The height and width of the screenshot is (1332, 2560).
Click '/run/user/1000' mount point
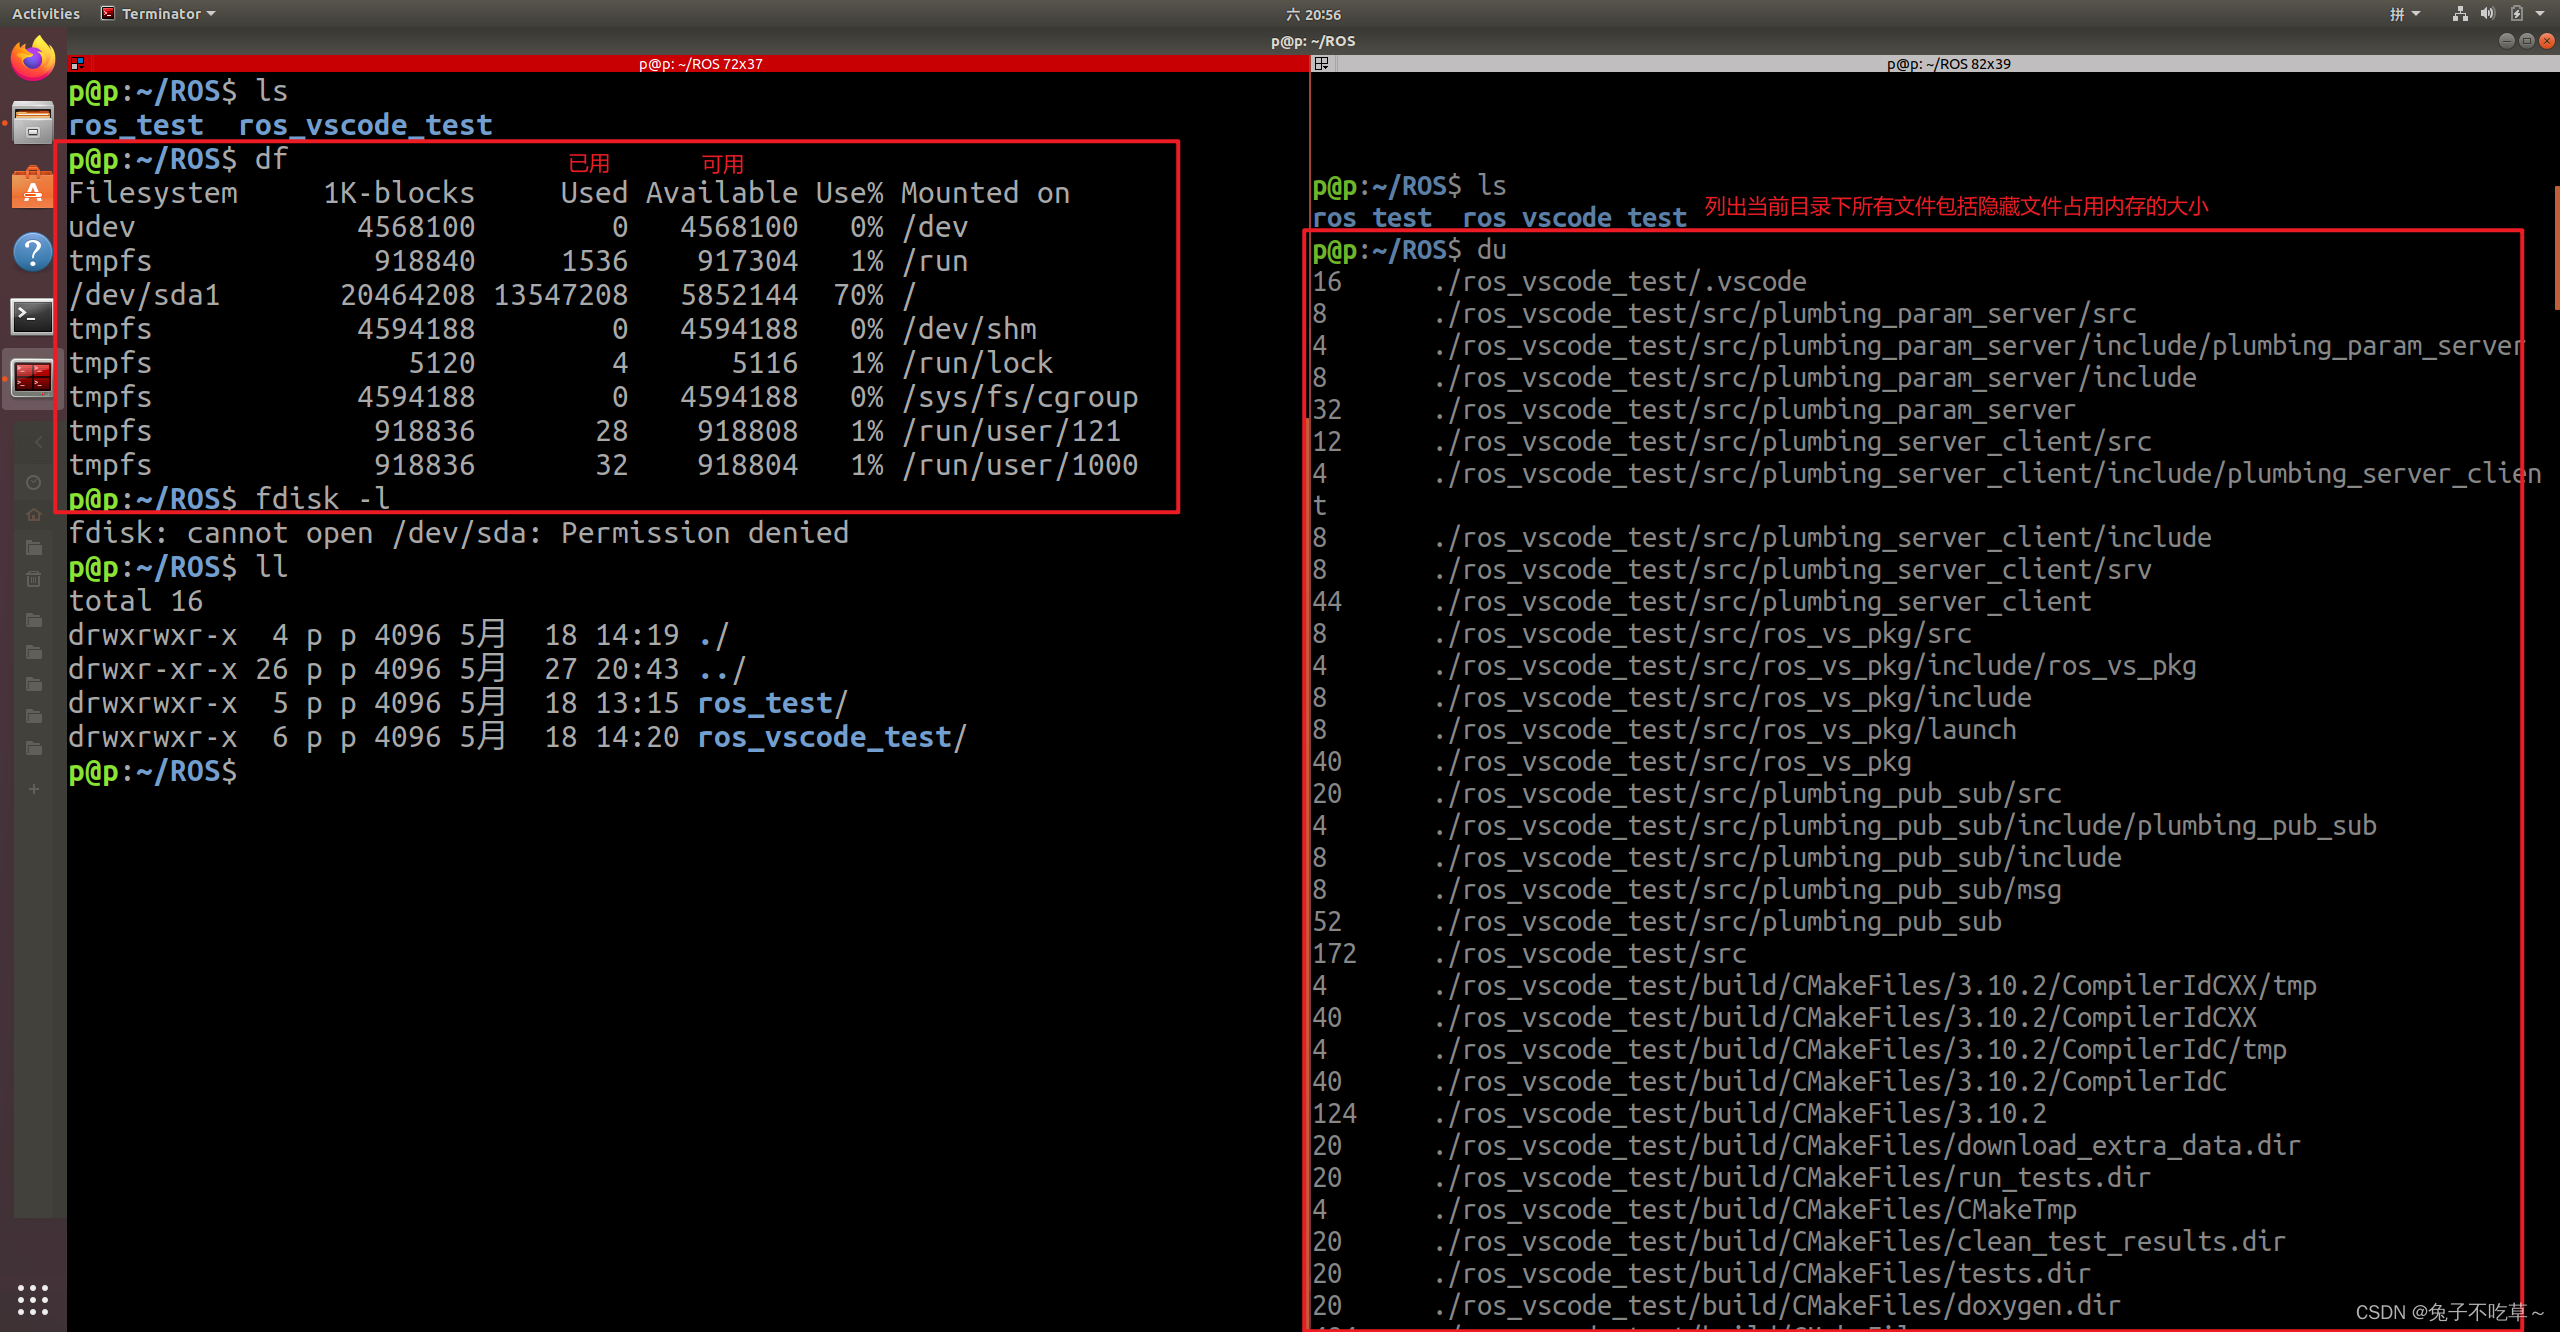(x=1019, y=465)
